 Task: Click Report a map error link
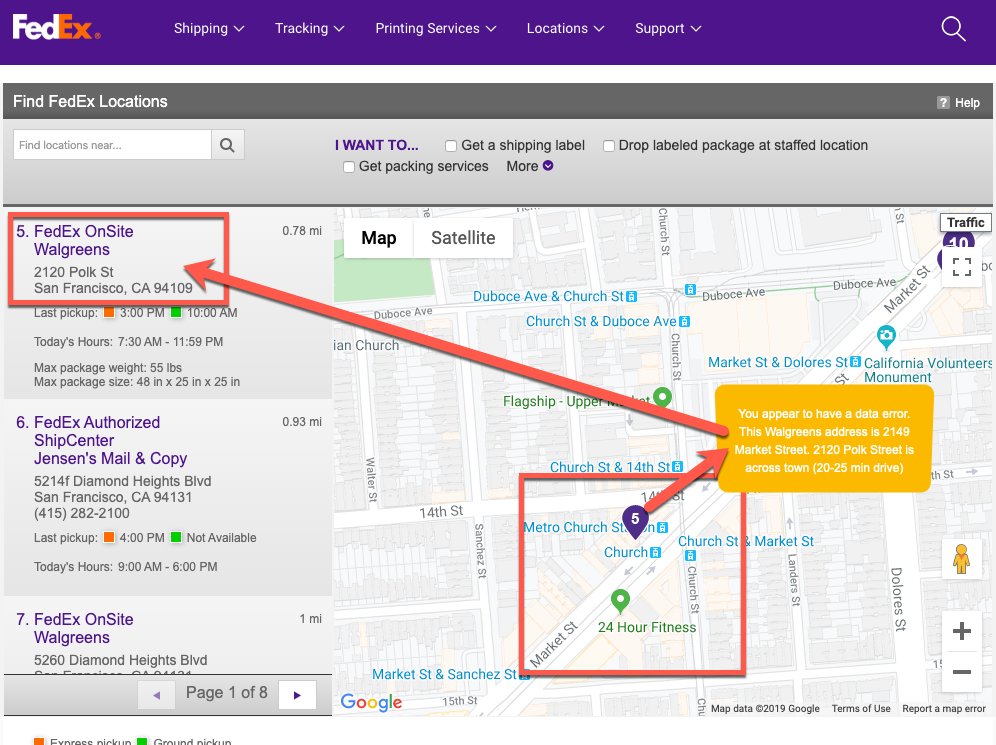[944, 709]
